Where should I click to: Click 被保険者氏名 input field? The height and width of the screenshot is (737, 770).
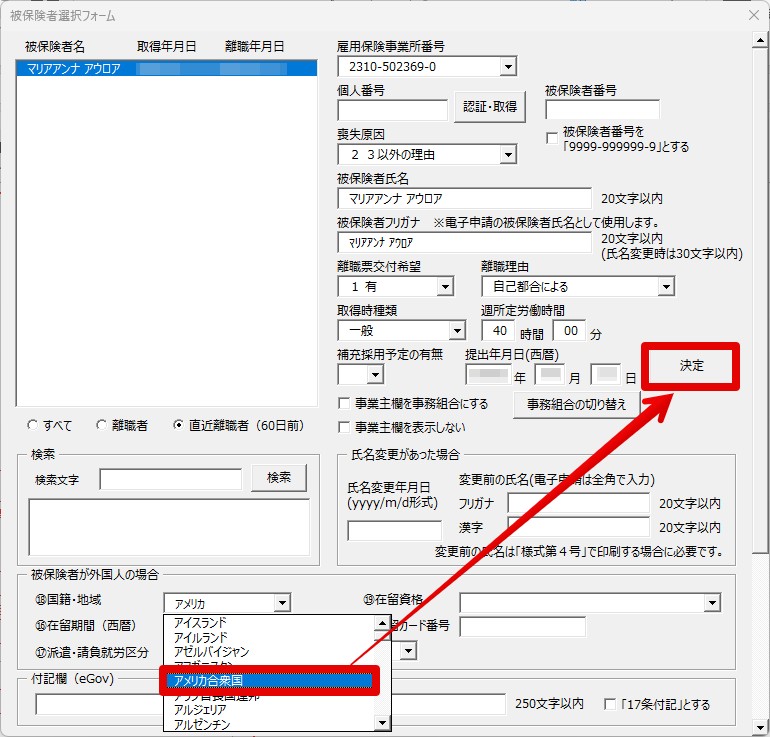[x=465, y=198]
